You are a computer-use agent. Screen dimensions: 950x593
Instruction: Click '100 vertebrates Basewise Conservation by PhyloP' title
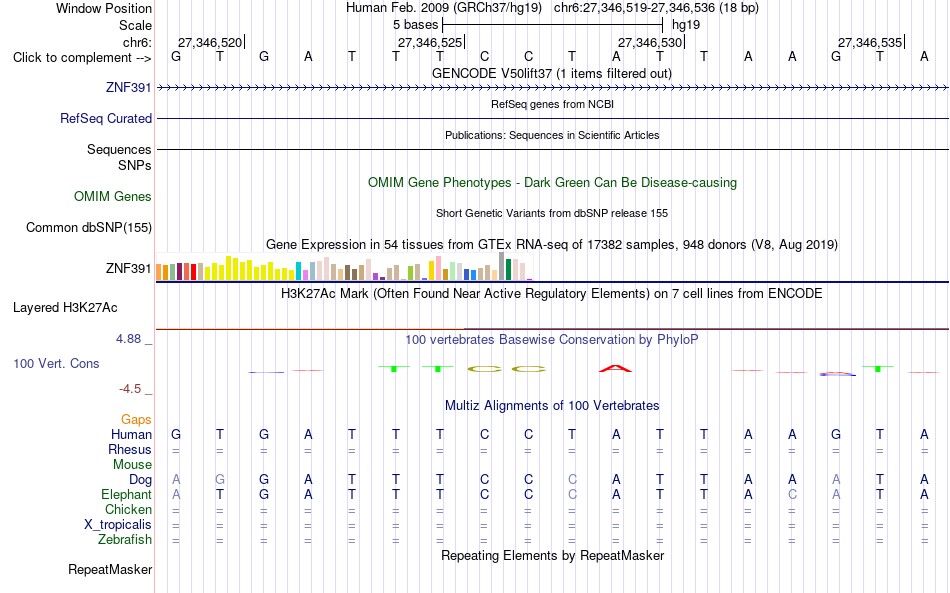pyautogui.click(x=552, y=340)
